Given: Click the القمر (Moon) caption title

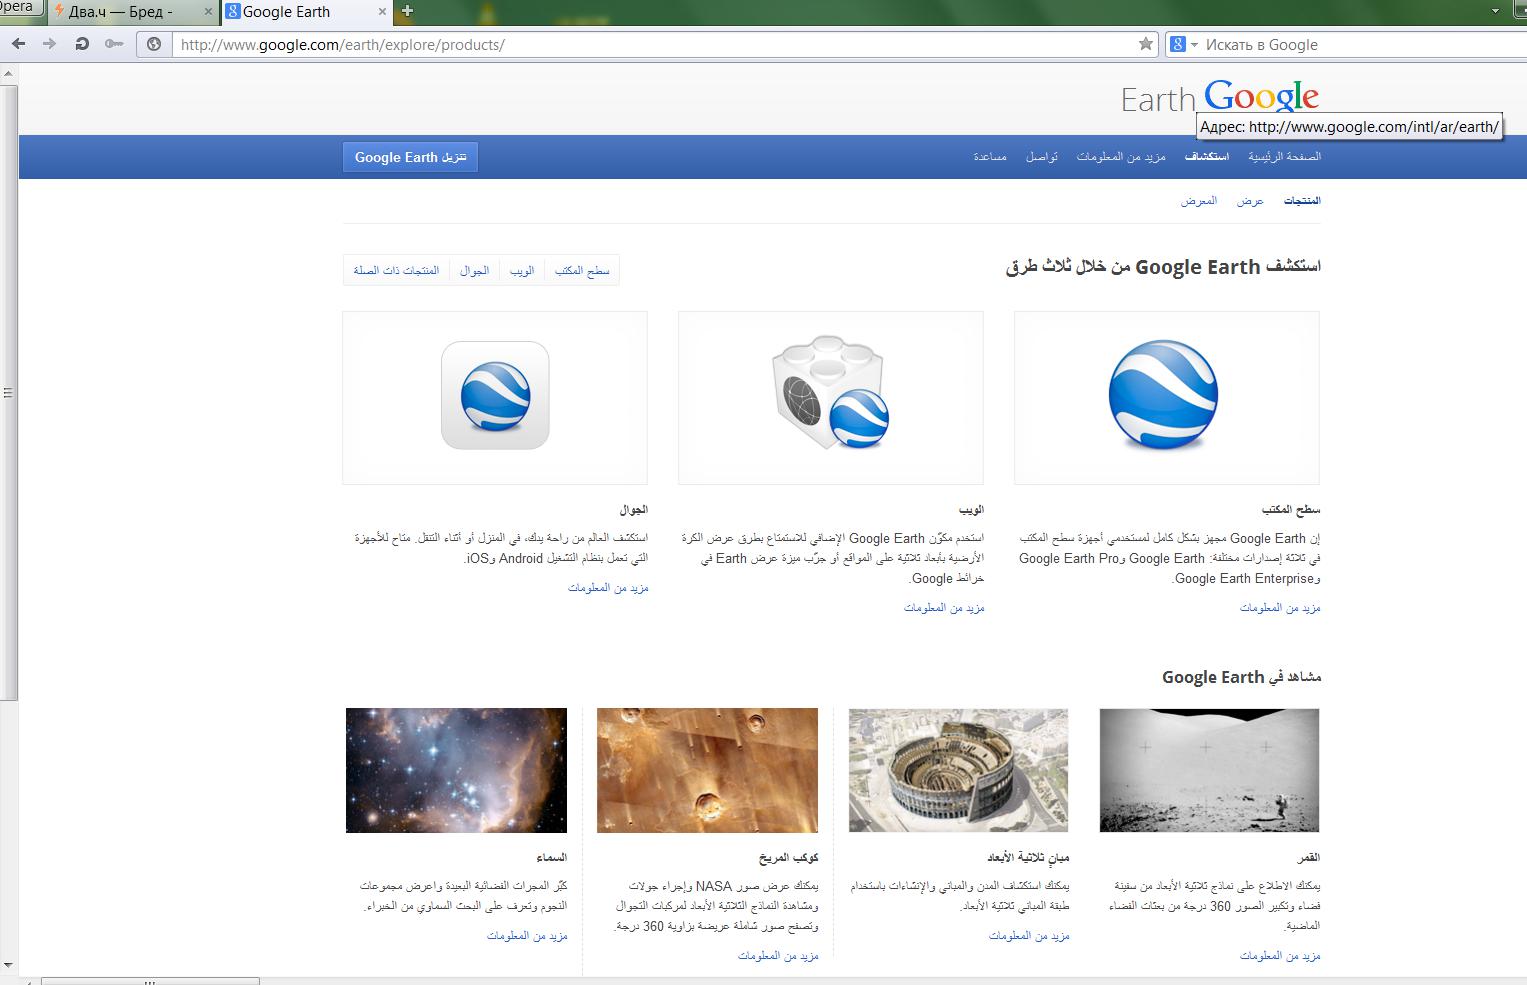Looking at the screenshot, I should [x=1308, y=858].
